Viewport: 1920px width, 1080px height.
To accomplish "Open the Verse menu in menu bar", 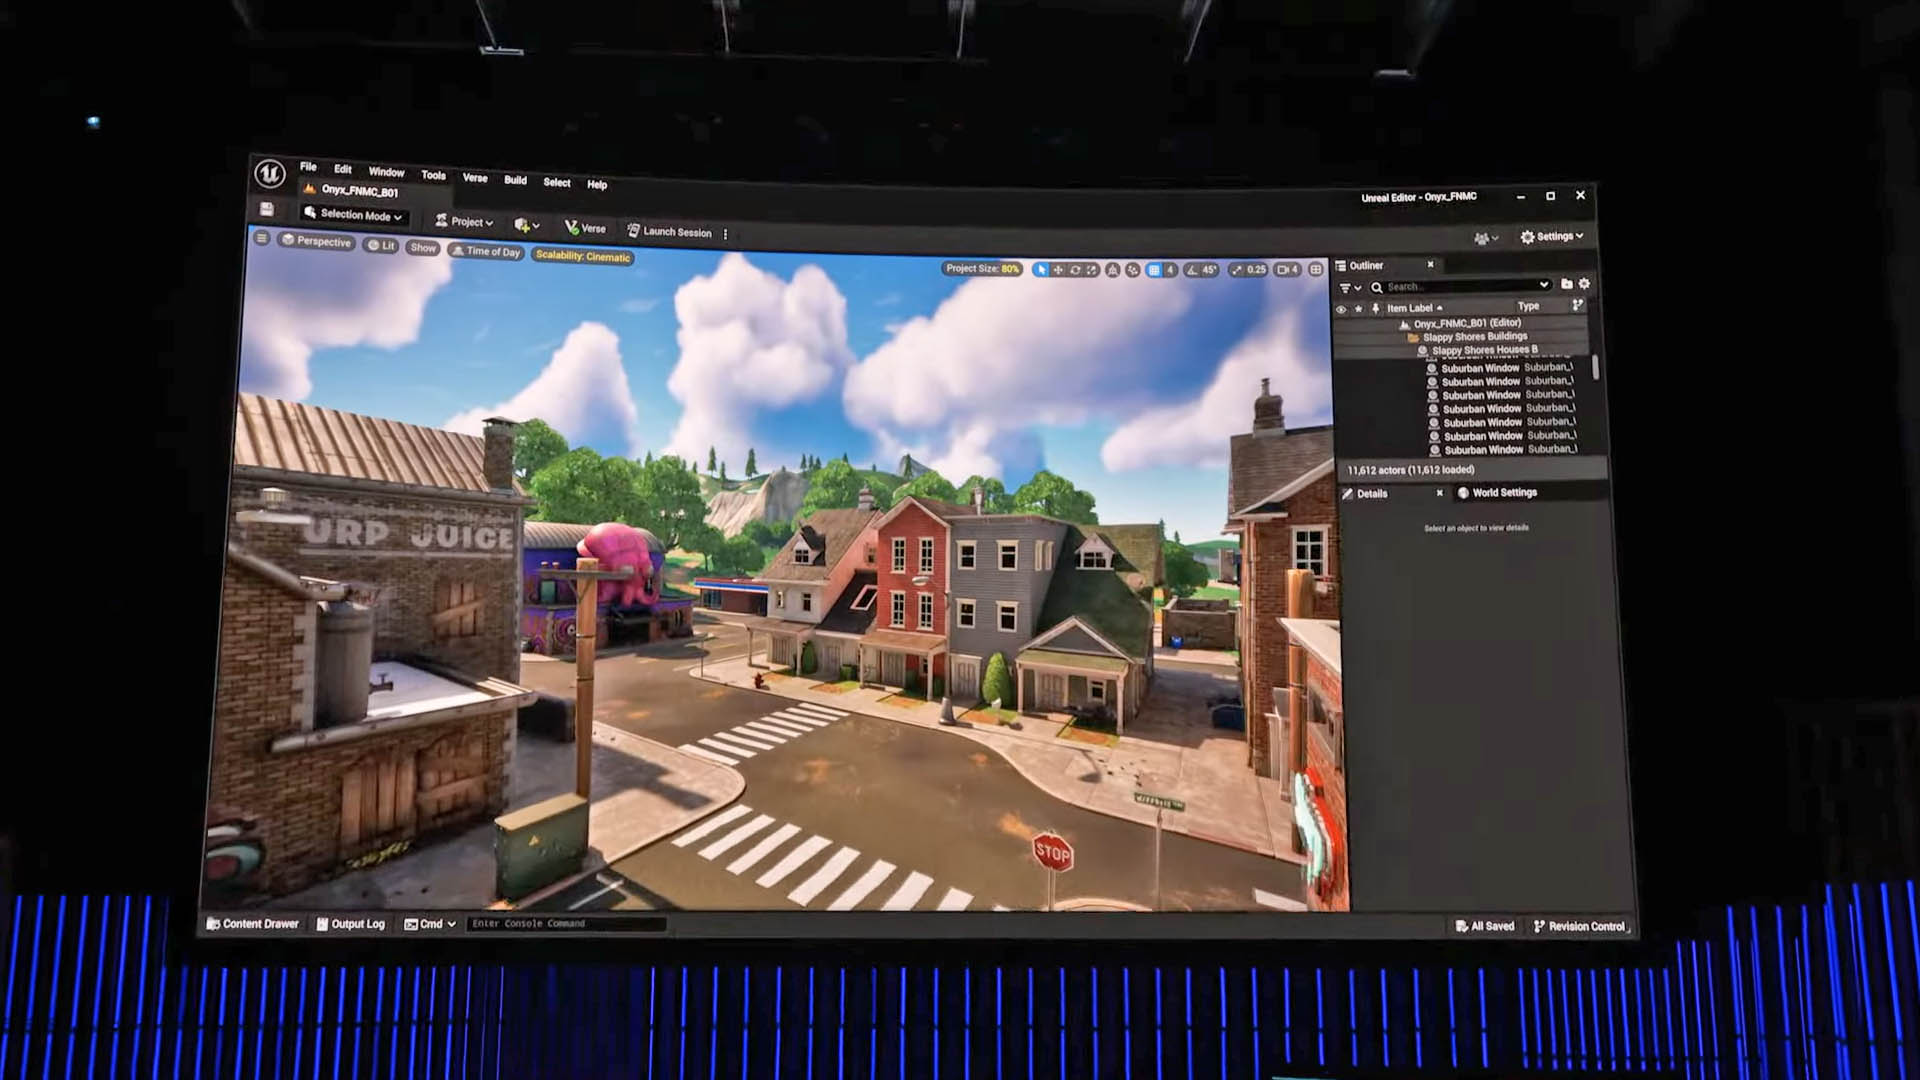I will click(x=475, y=178).
